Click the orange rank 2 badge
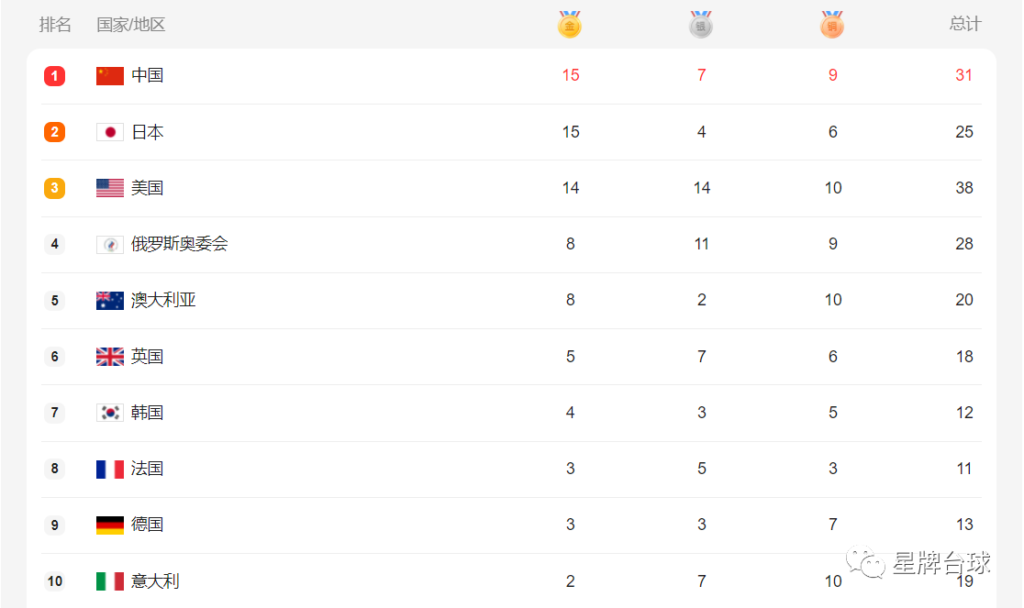This screenshot has width=1024, height=608. pos(54,132)
